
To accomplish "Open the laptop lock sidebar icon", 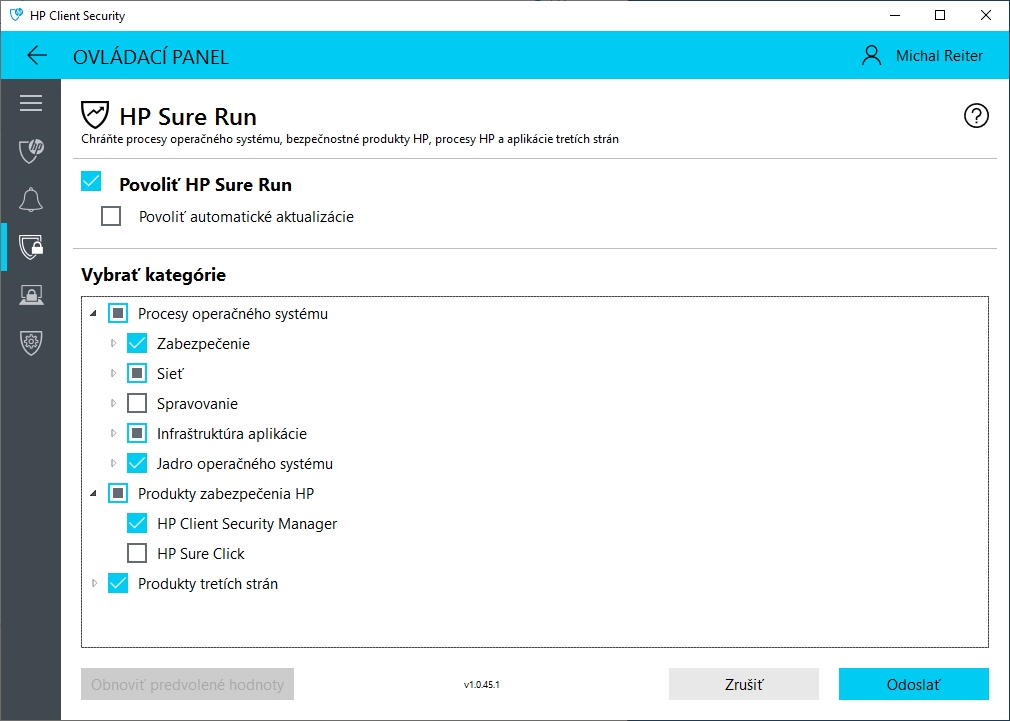I will [31, 295].
